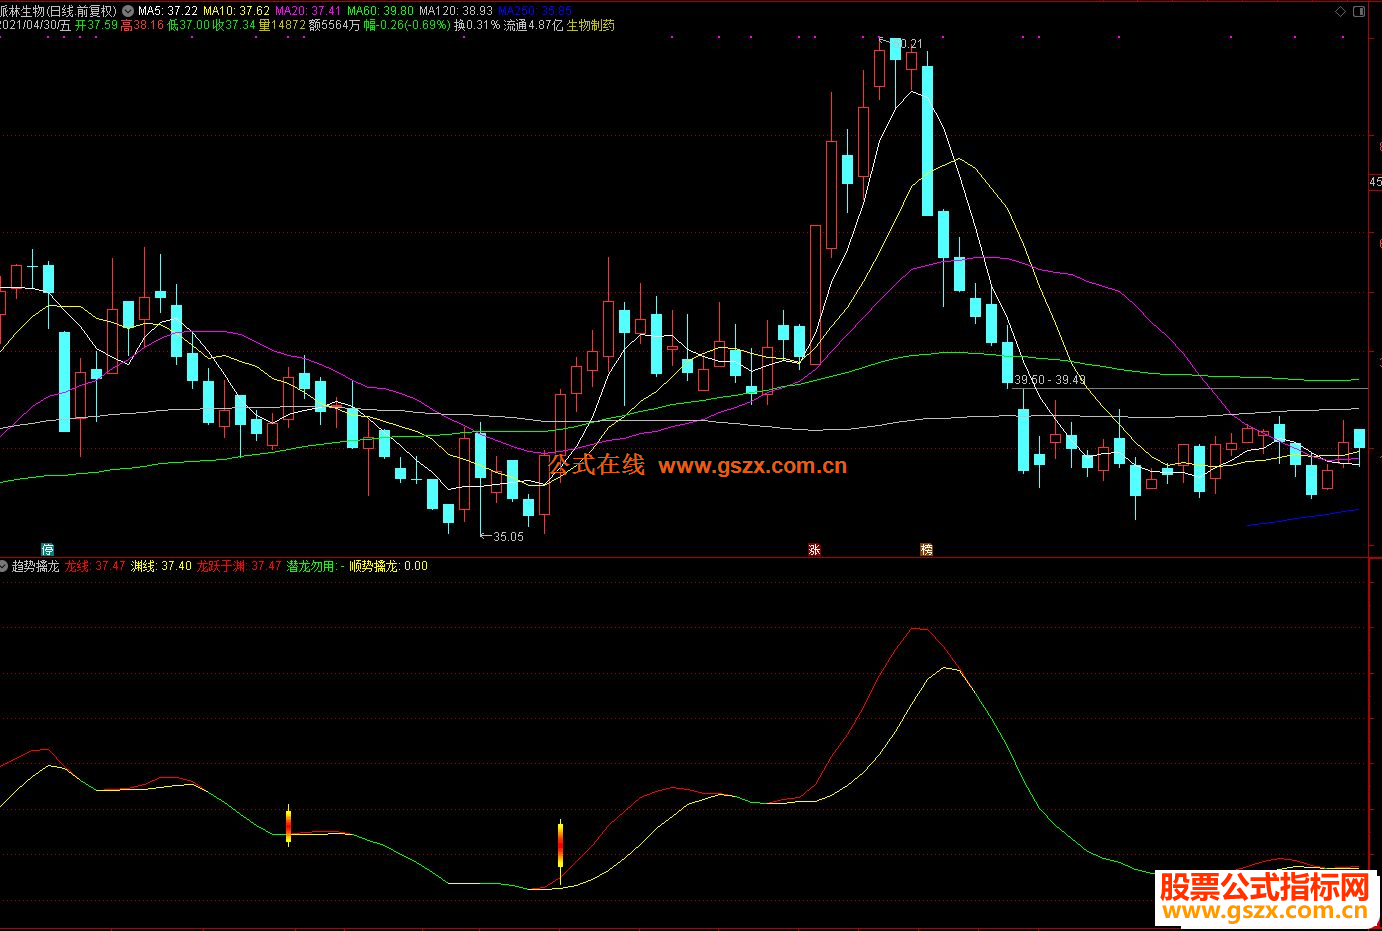
Task: Click the 龙线: 37.47 indicator value
Action: pyautogui.click(x=95, y=566)
